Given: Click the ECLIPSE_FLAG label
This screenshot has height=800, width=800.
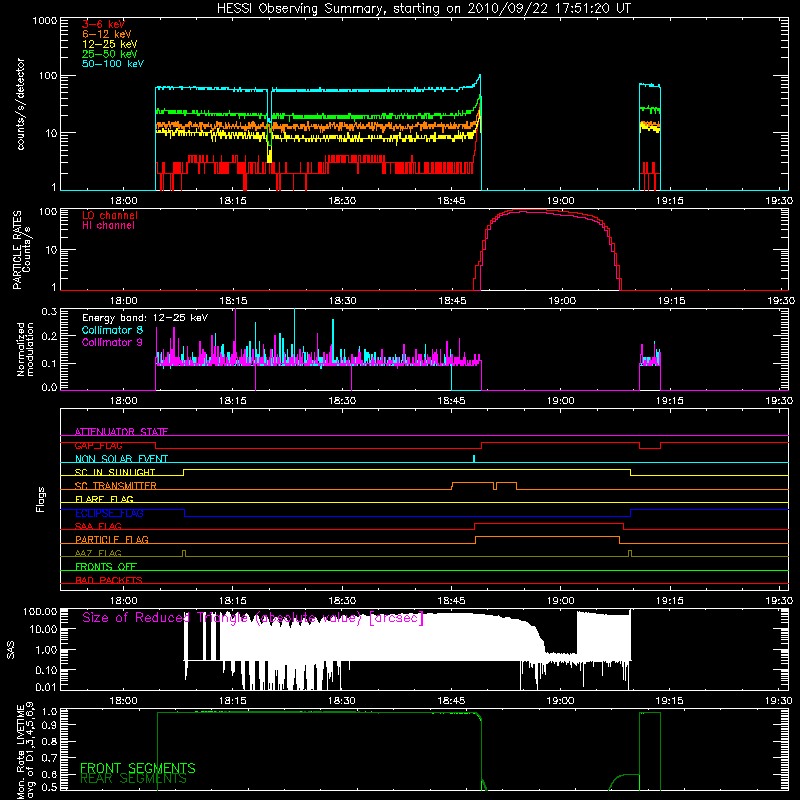Looking at the screenshot, I should pos(109,513).
